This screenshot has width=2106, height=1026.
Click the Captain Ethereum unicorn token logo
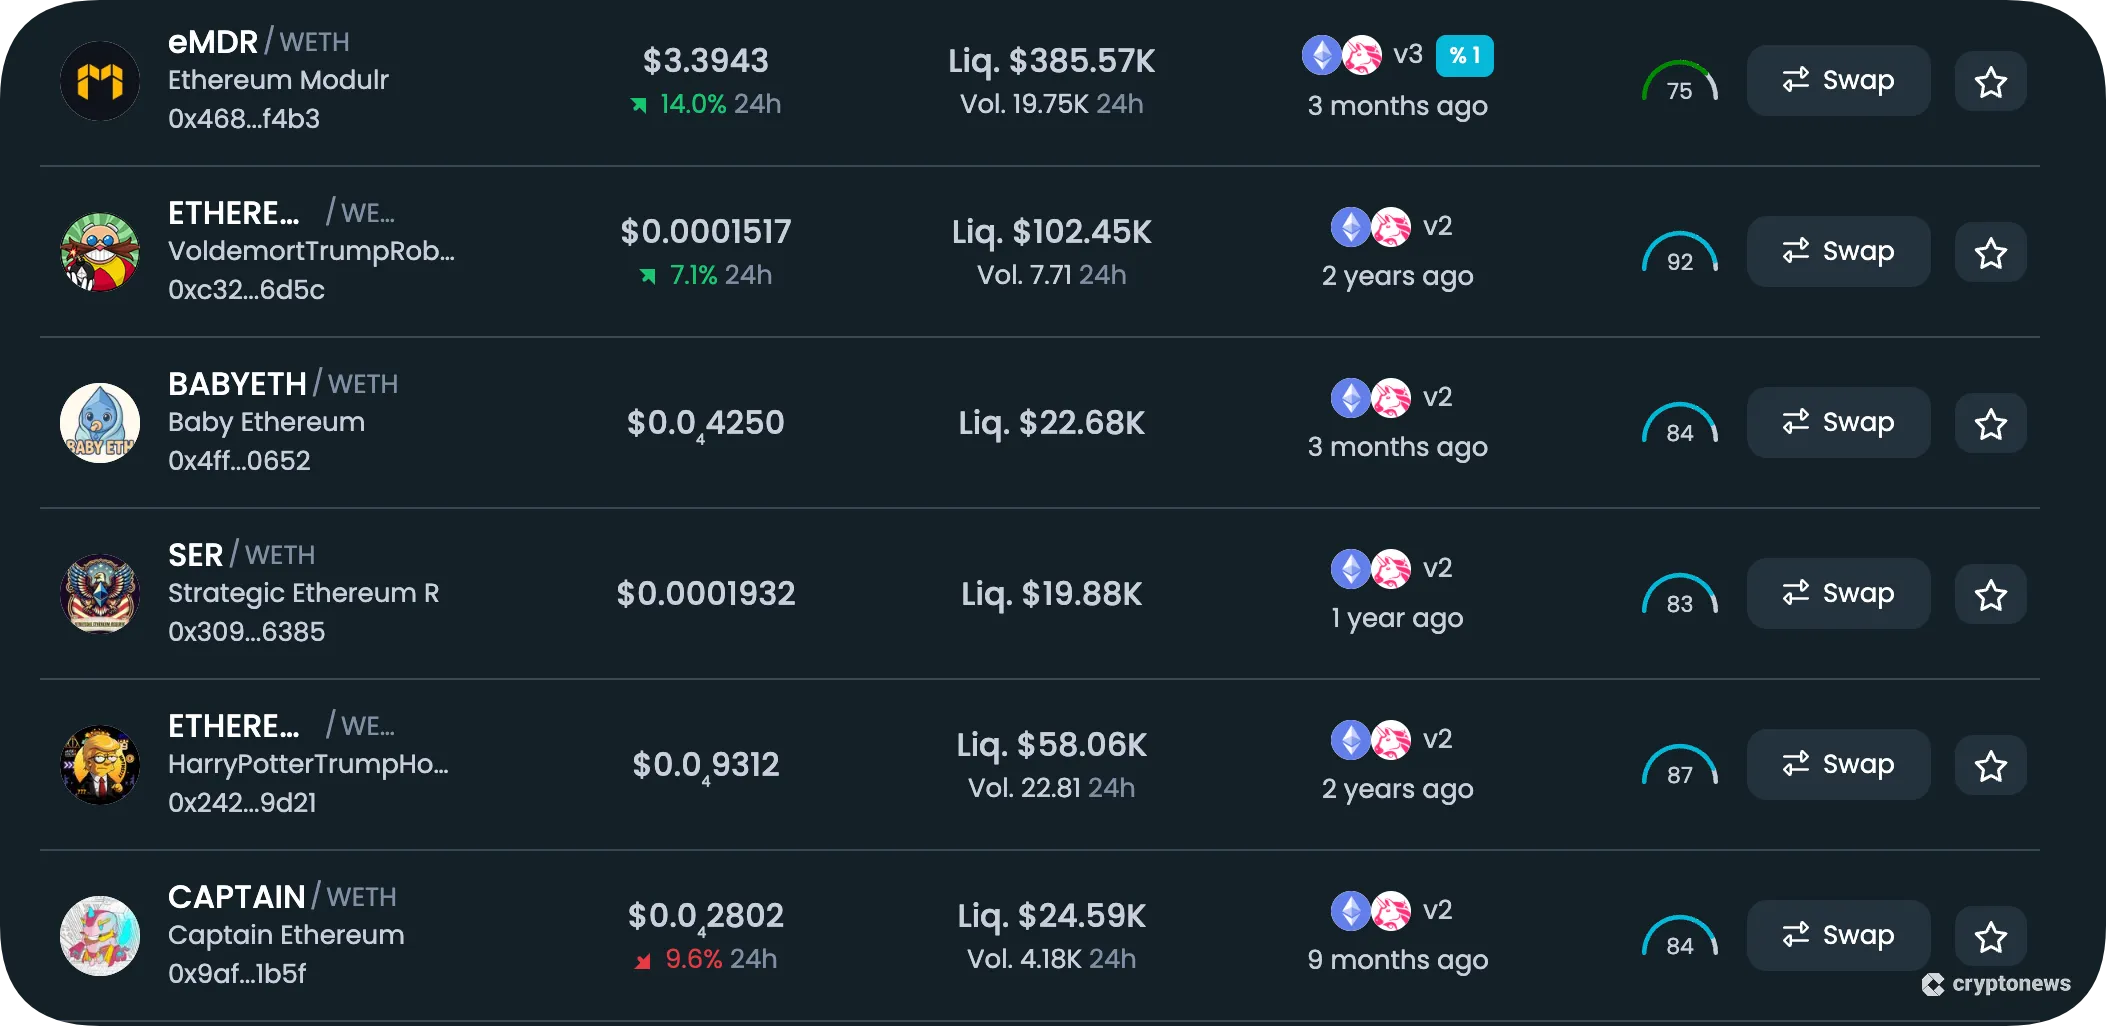[x=100, y=935]
